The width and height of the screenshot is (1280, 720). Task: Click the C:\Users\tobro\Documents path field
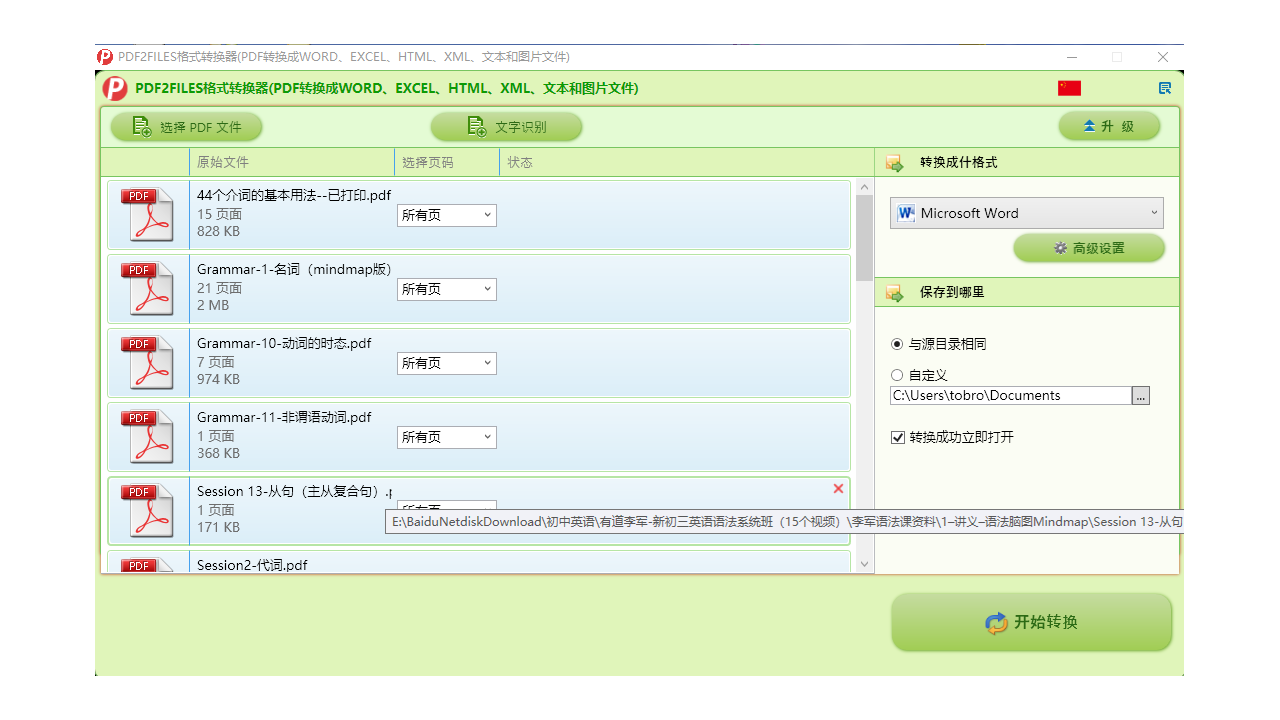(x=1010, y=396)
